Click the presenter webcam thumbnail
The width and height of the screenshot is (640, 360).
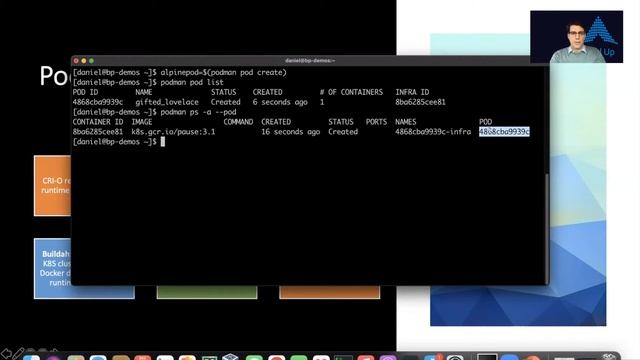(576, 37)
